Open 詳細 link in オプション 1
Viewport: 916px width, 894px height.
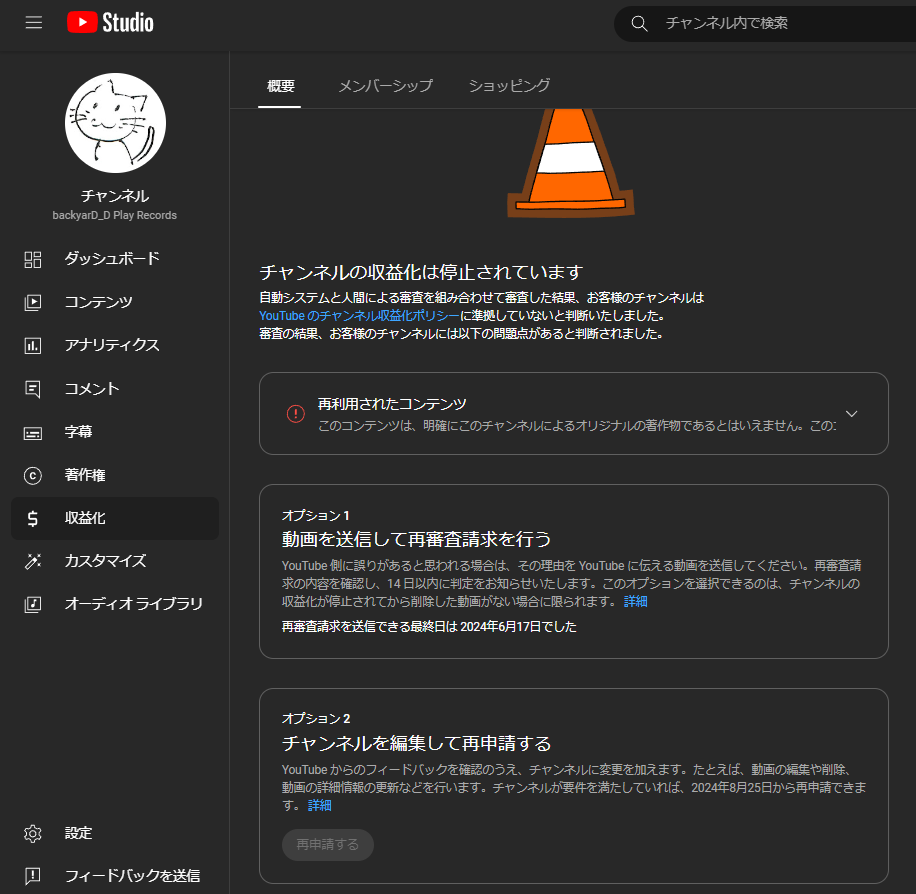point(636,601)
